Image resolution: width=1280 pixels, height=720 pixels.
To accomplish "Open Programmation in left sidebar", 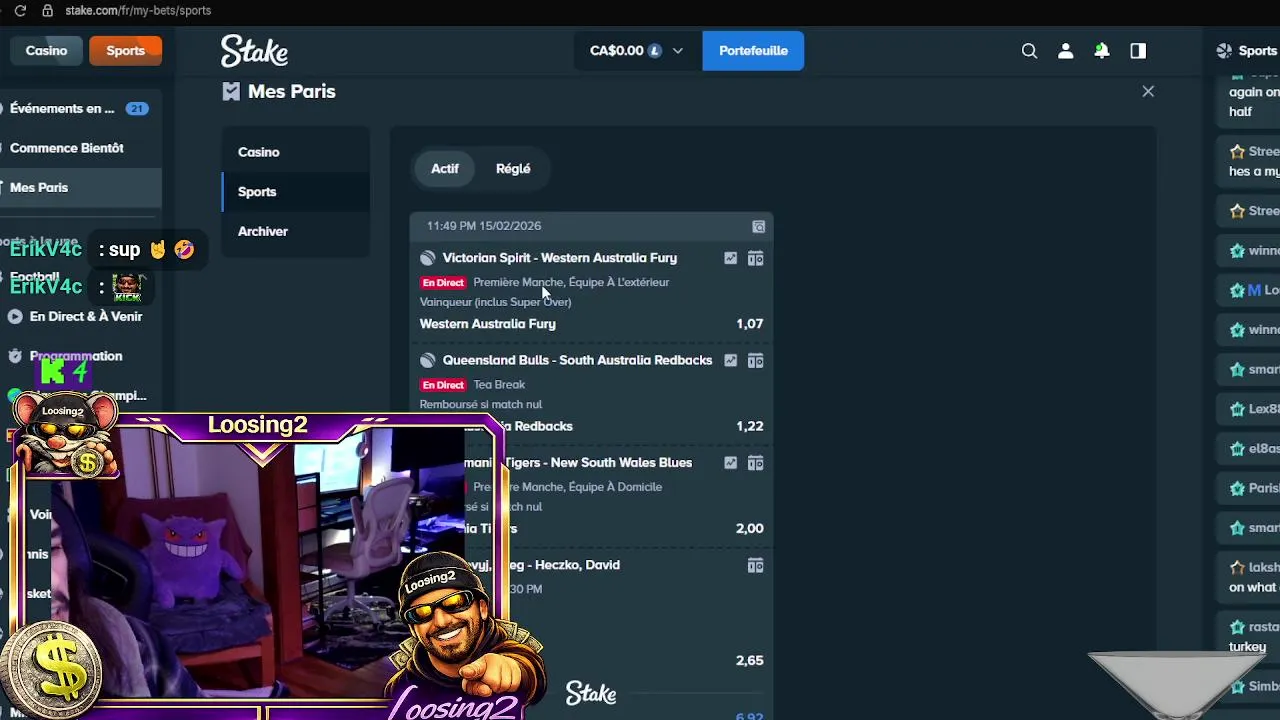I will [76, 356].
